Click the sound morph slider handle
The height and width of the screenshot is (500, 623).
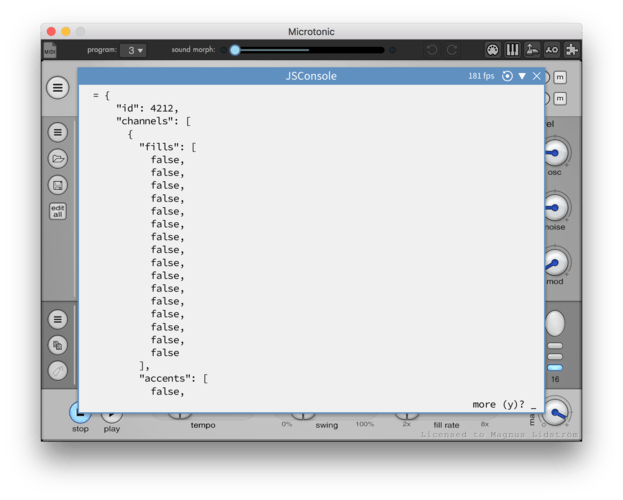(235, 50)
